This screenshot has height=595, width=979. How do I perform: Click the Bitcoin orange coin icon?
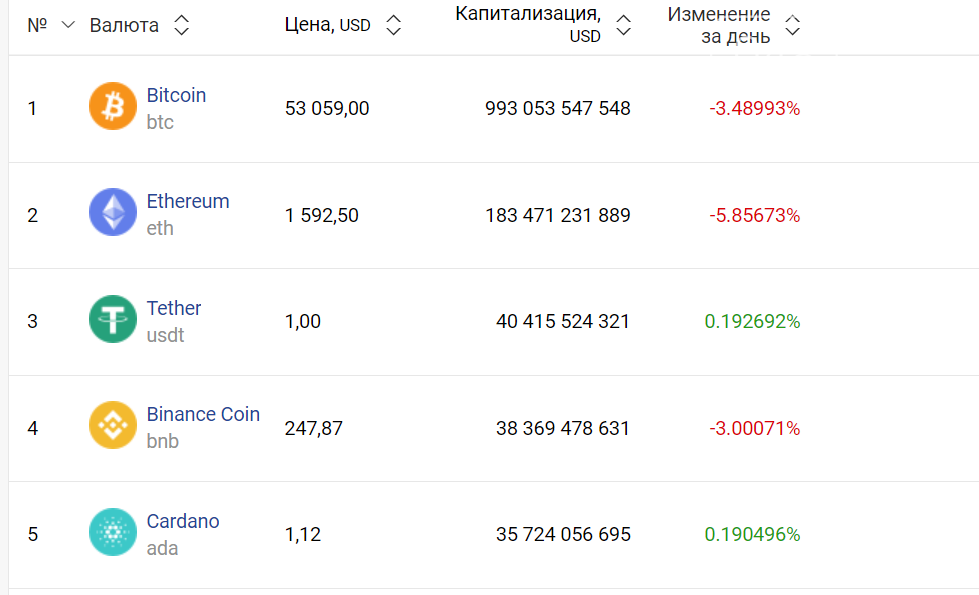(x=113, y=106)
